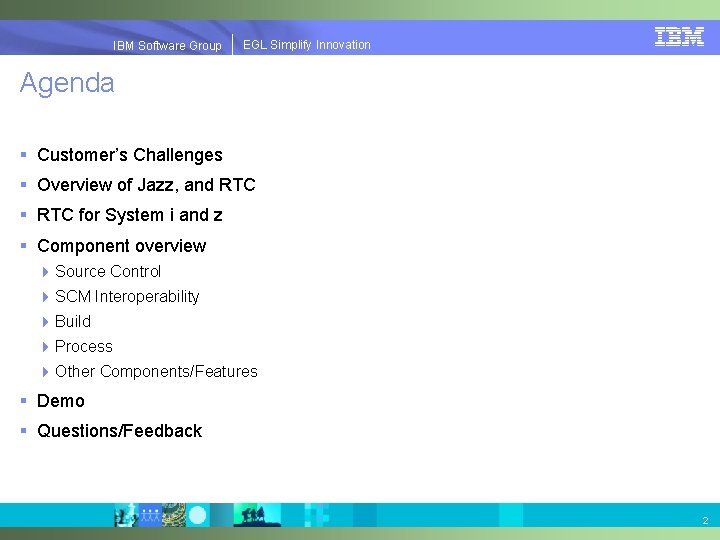Click the "Process" sub-item
Viewport: 720px width, 540px height.
pyautogui.click(x=84, y=347)
